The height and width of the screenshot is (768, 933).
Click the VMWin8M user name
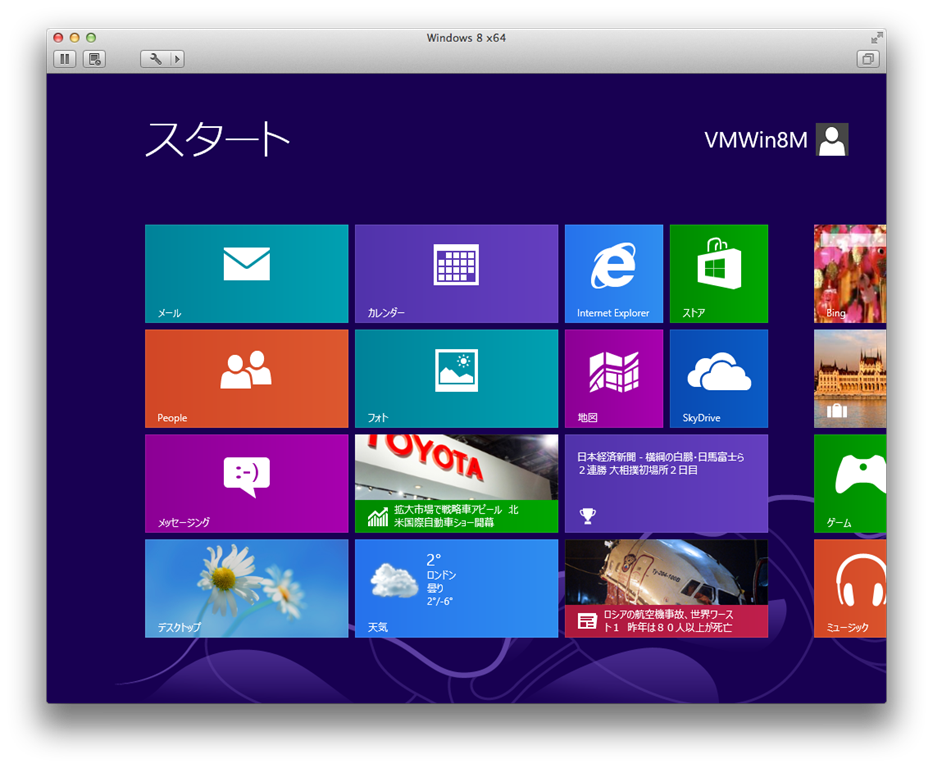756,140
